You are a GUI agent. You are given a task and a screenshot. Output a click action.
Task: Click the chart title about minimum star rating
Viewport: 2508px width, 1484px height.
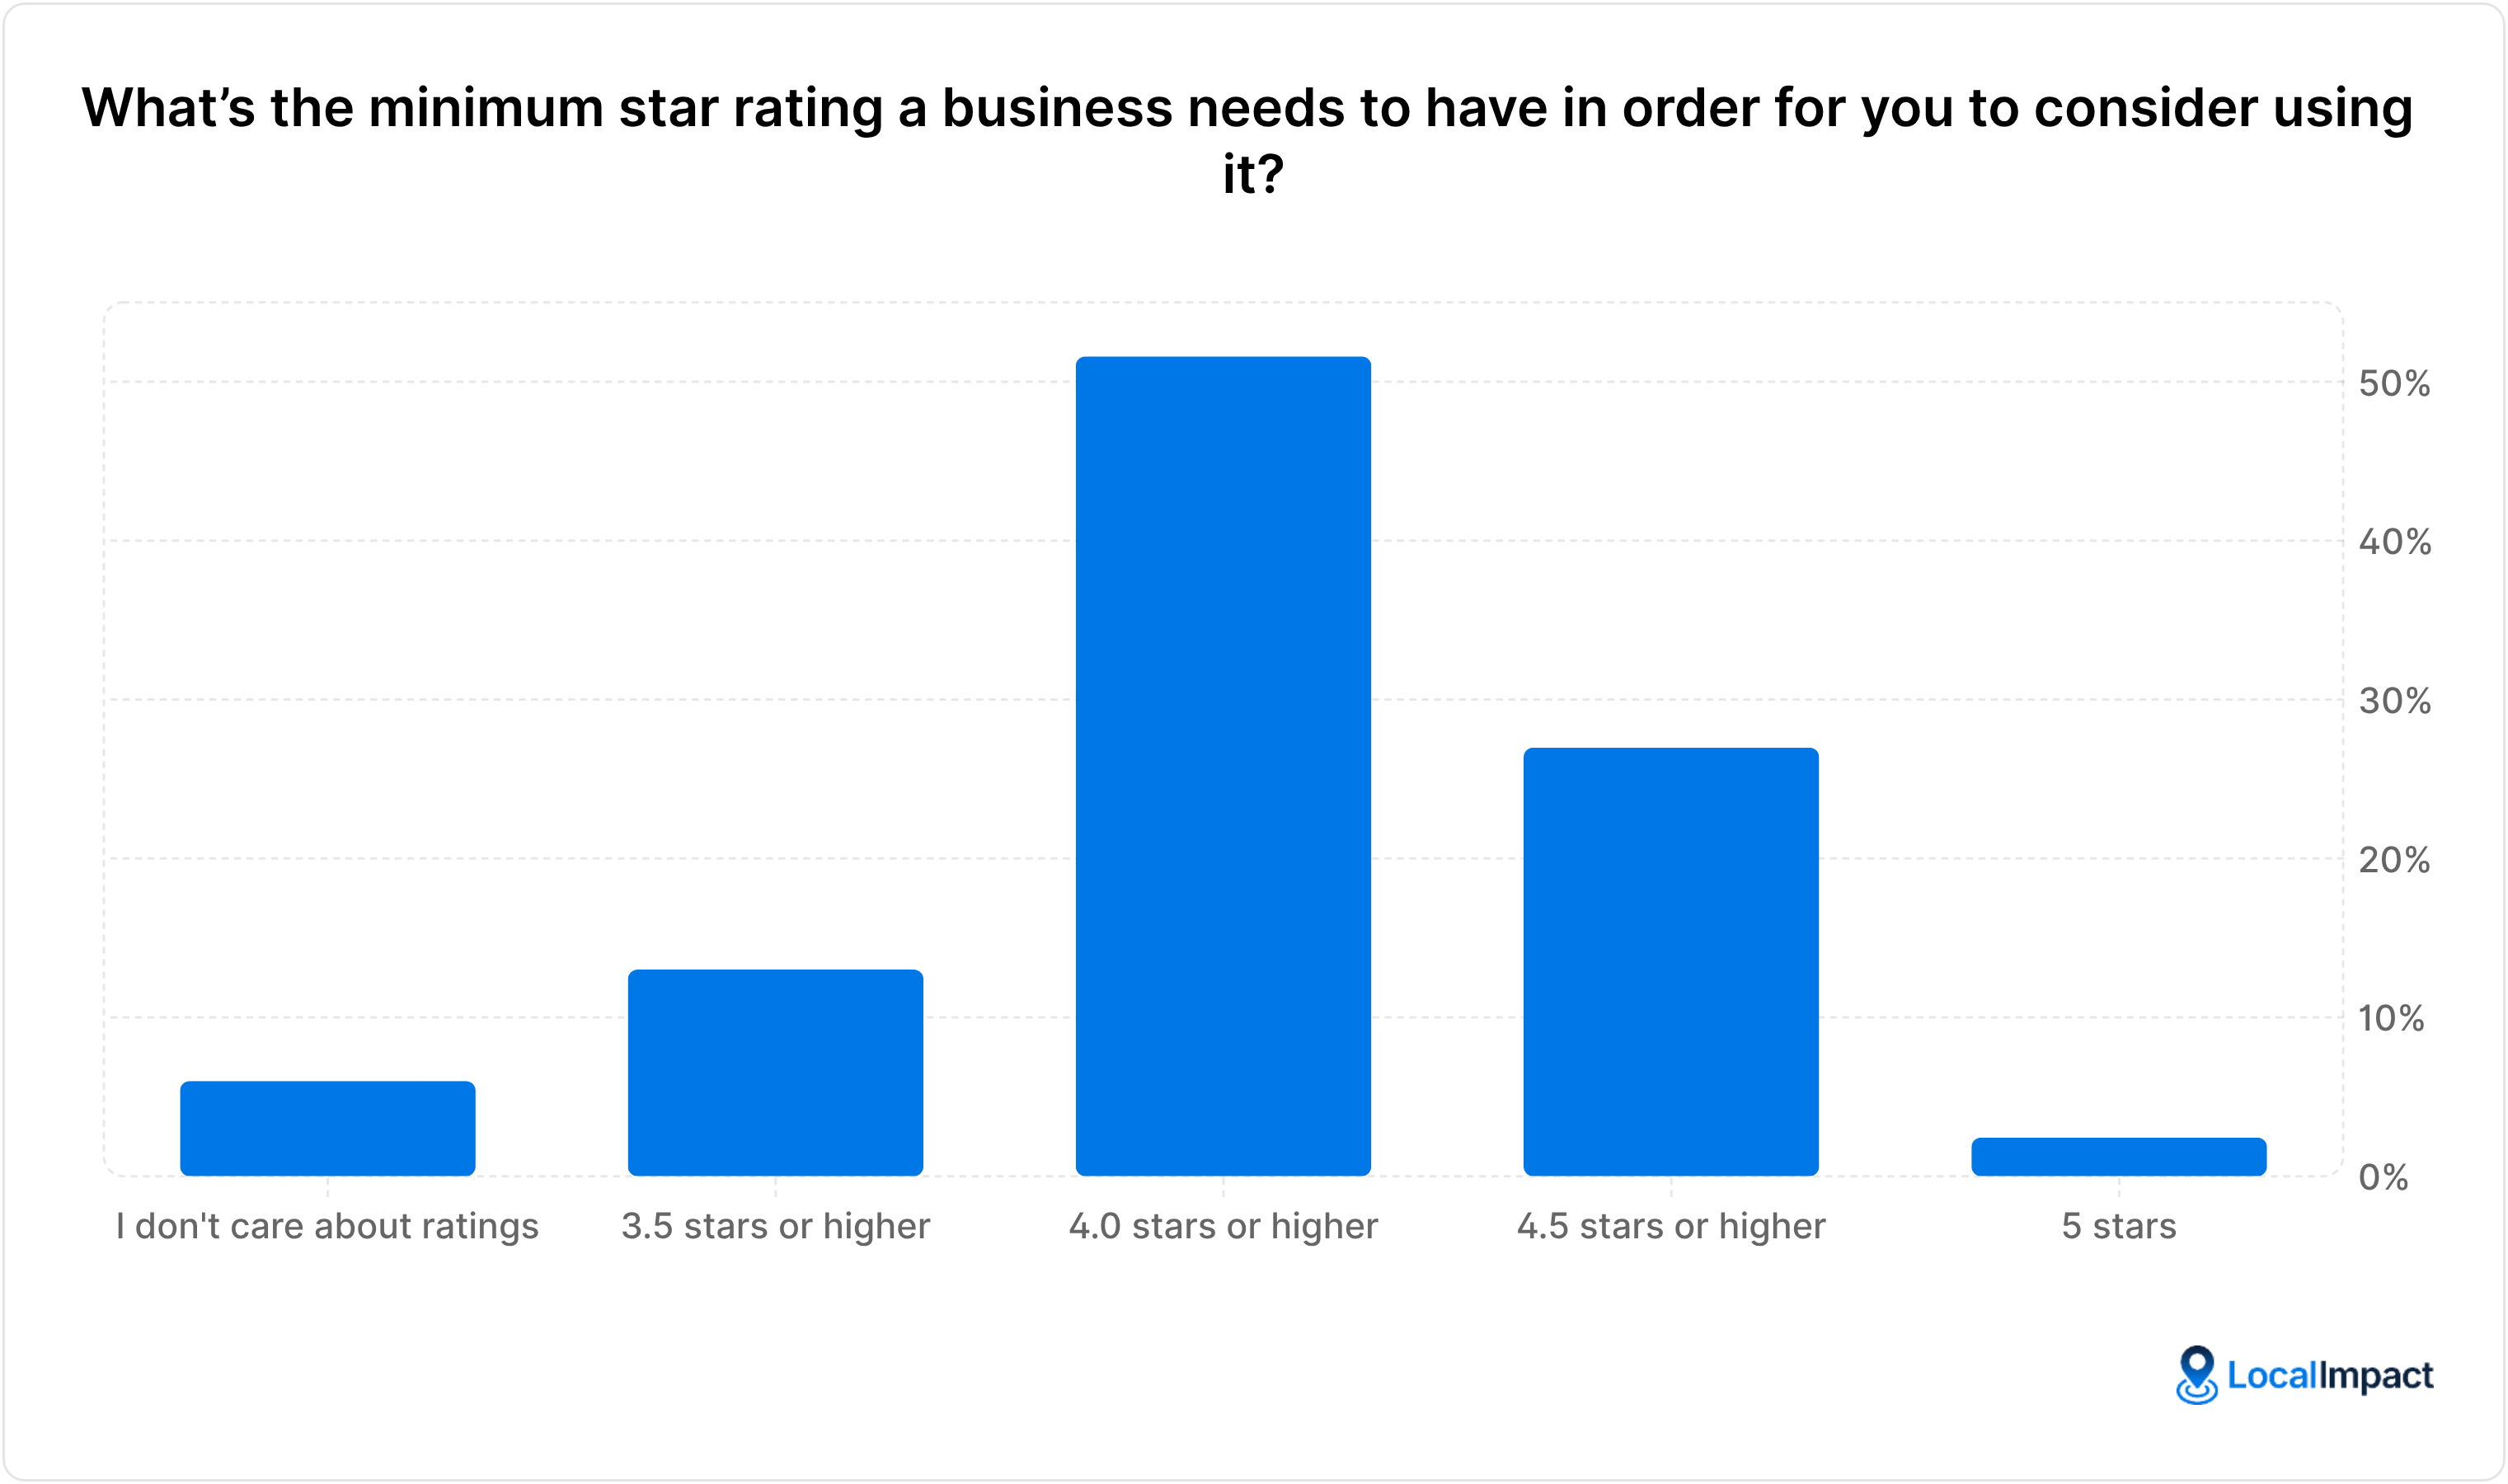(1248, 140)
